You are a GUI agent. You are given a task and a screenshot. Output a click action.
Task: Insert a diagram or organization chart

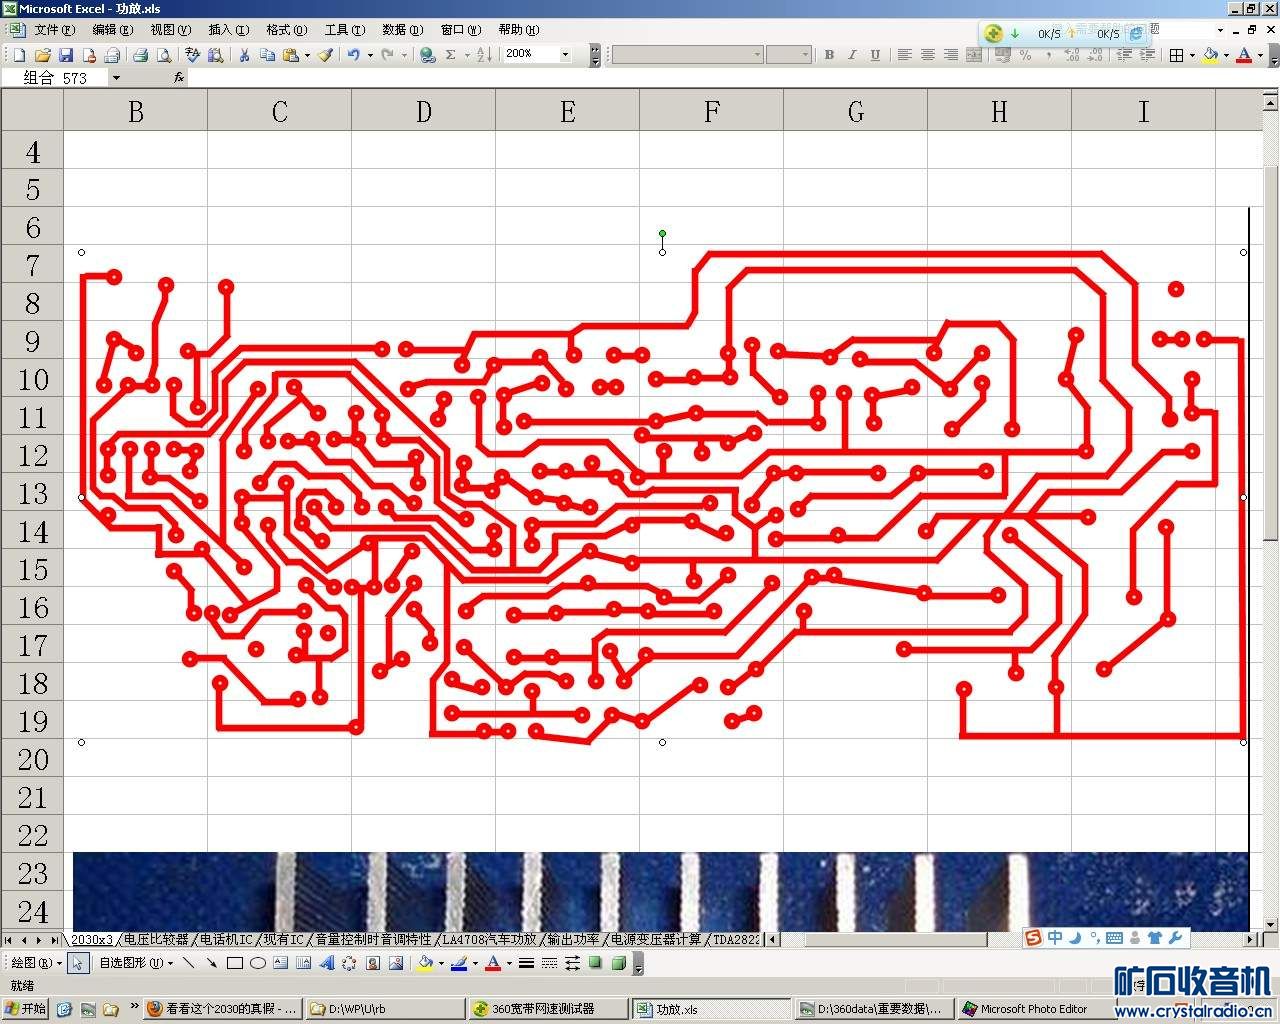click(x=349, y=963)
